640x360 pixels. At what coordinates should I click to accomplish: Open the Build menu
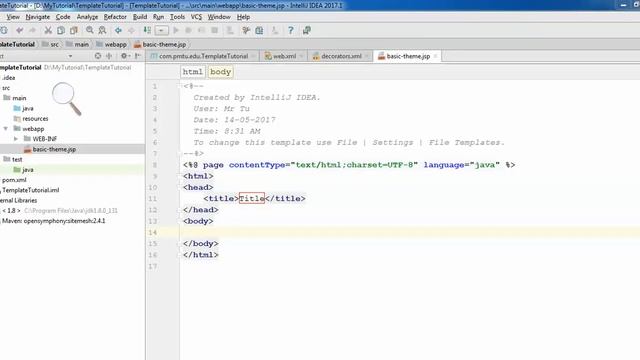coord(140,17)
